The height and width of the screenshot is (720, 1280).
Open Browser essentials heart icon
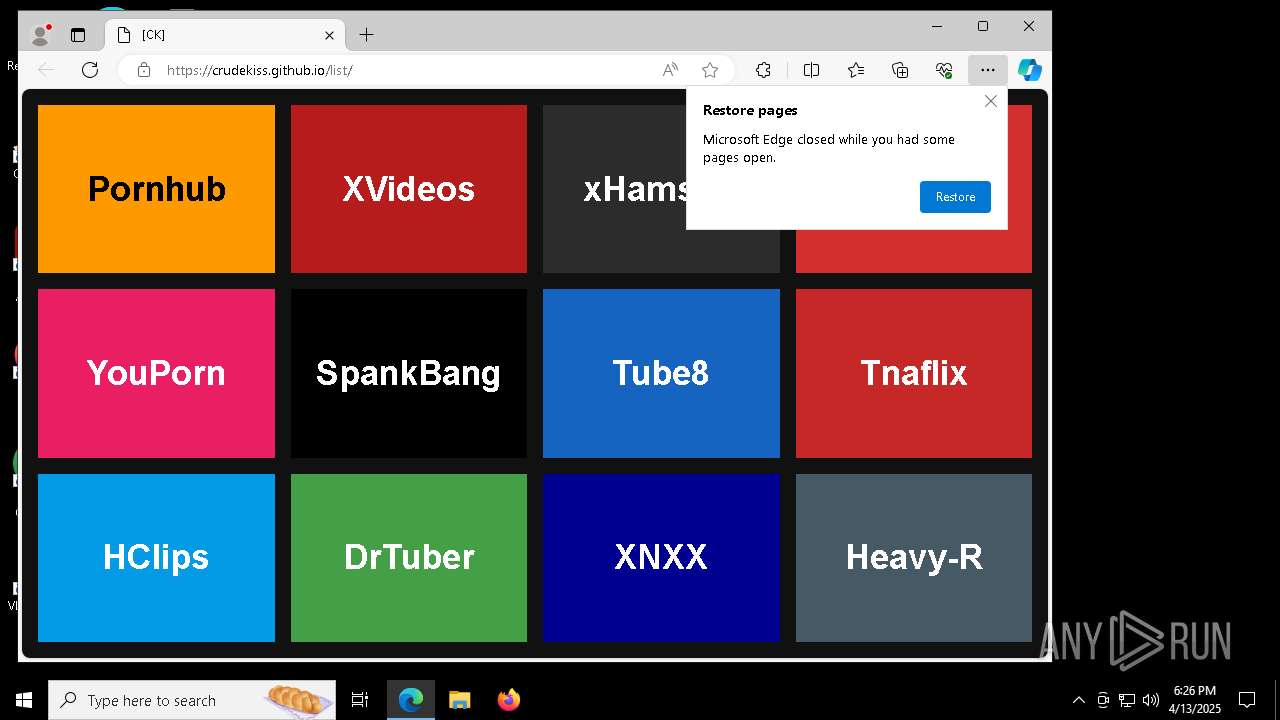click(x=944, y=70)
